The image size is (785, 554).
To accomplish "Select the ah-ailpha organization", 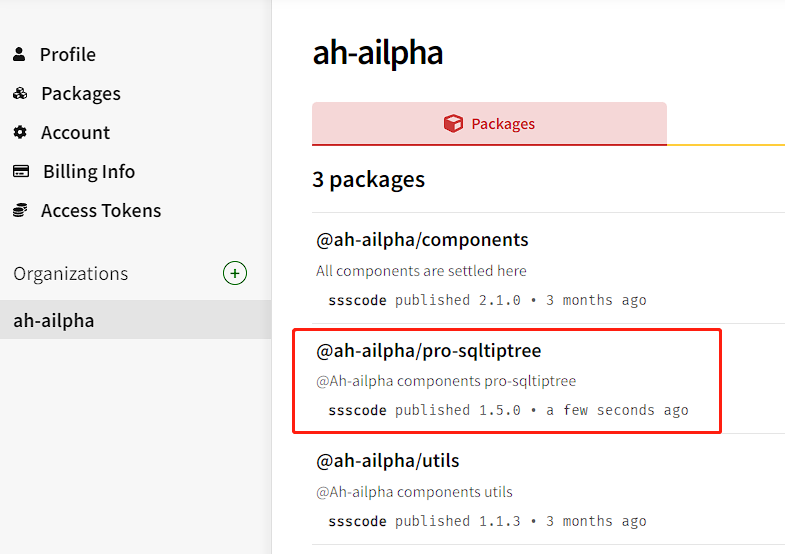I will [135, 320].
